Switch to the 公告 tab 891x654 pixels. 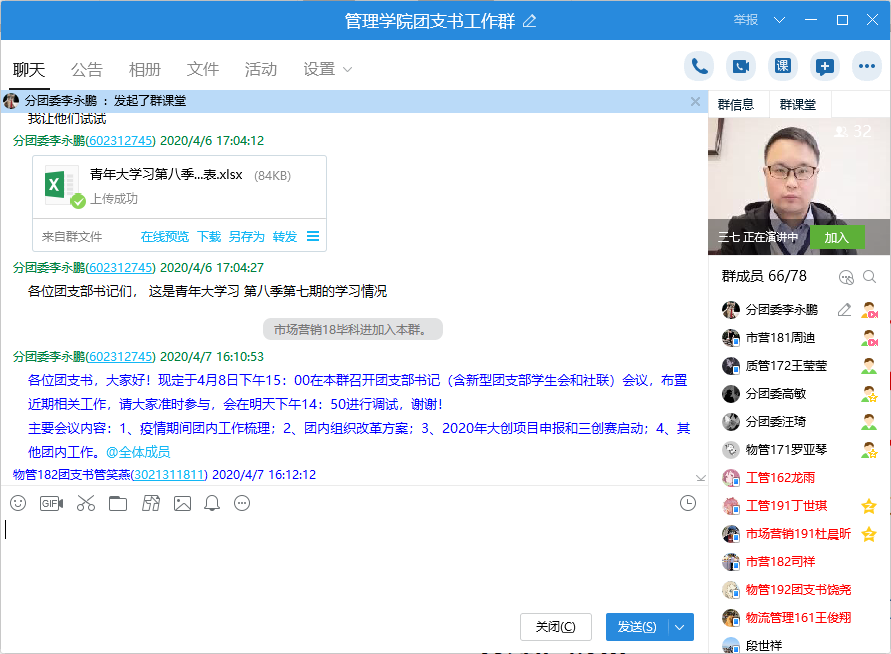pos(87,69)
